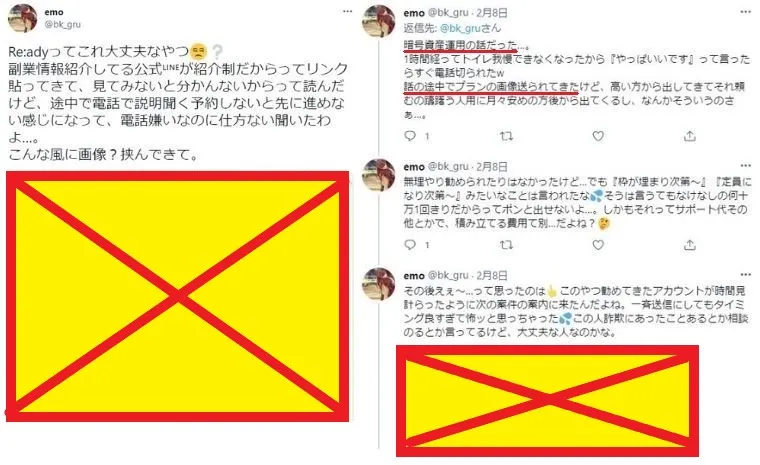This screenshot has width=760, height=465.
Task: Open large crossed-out yellow image in main tweet
Action: tap(177, 296)
